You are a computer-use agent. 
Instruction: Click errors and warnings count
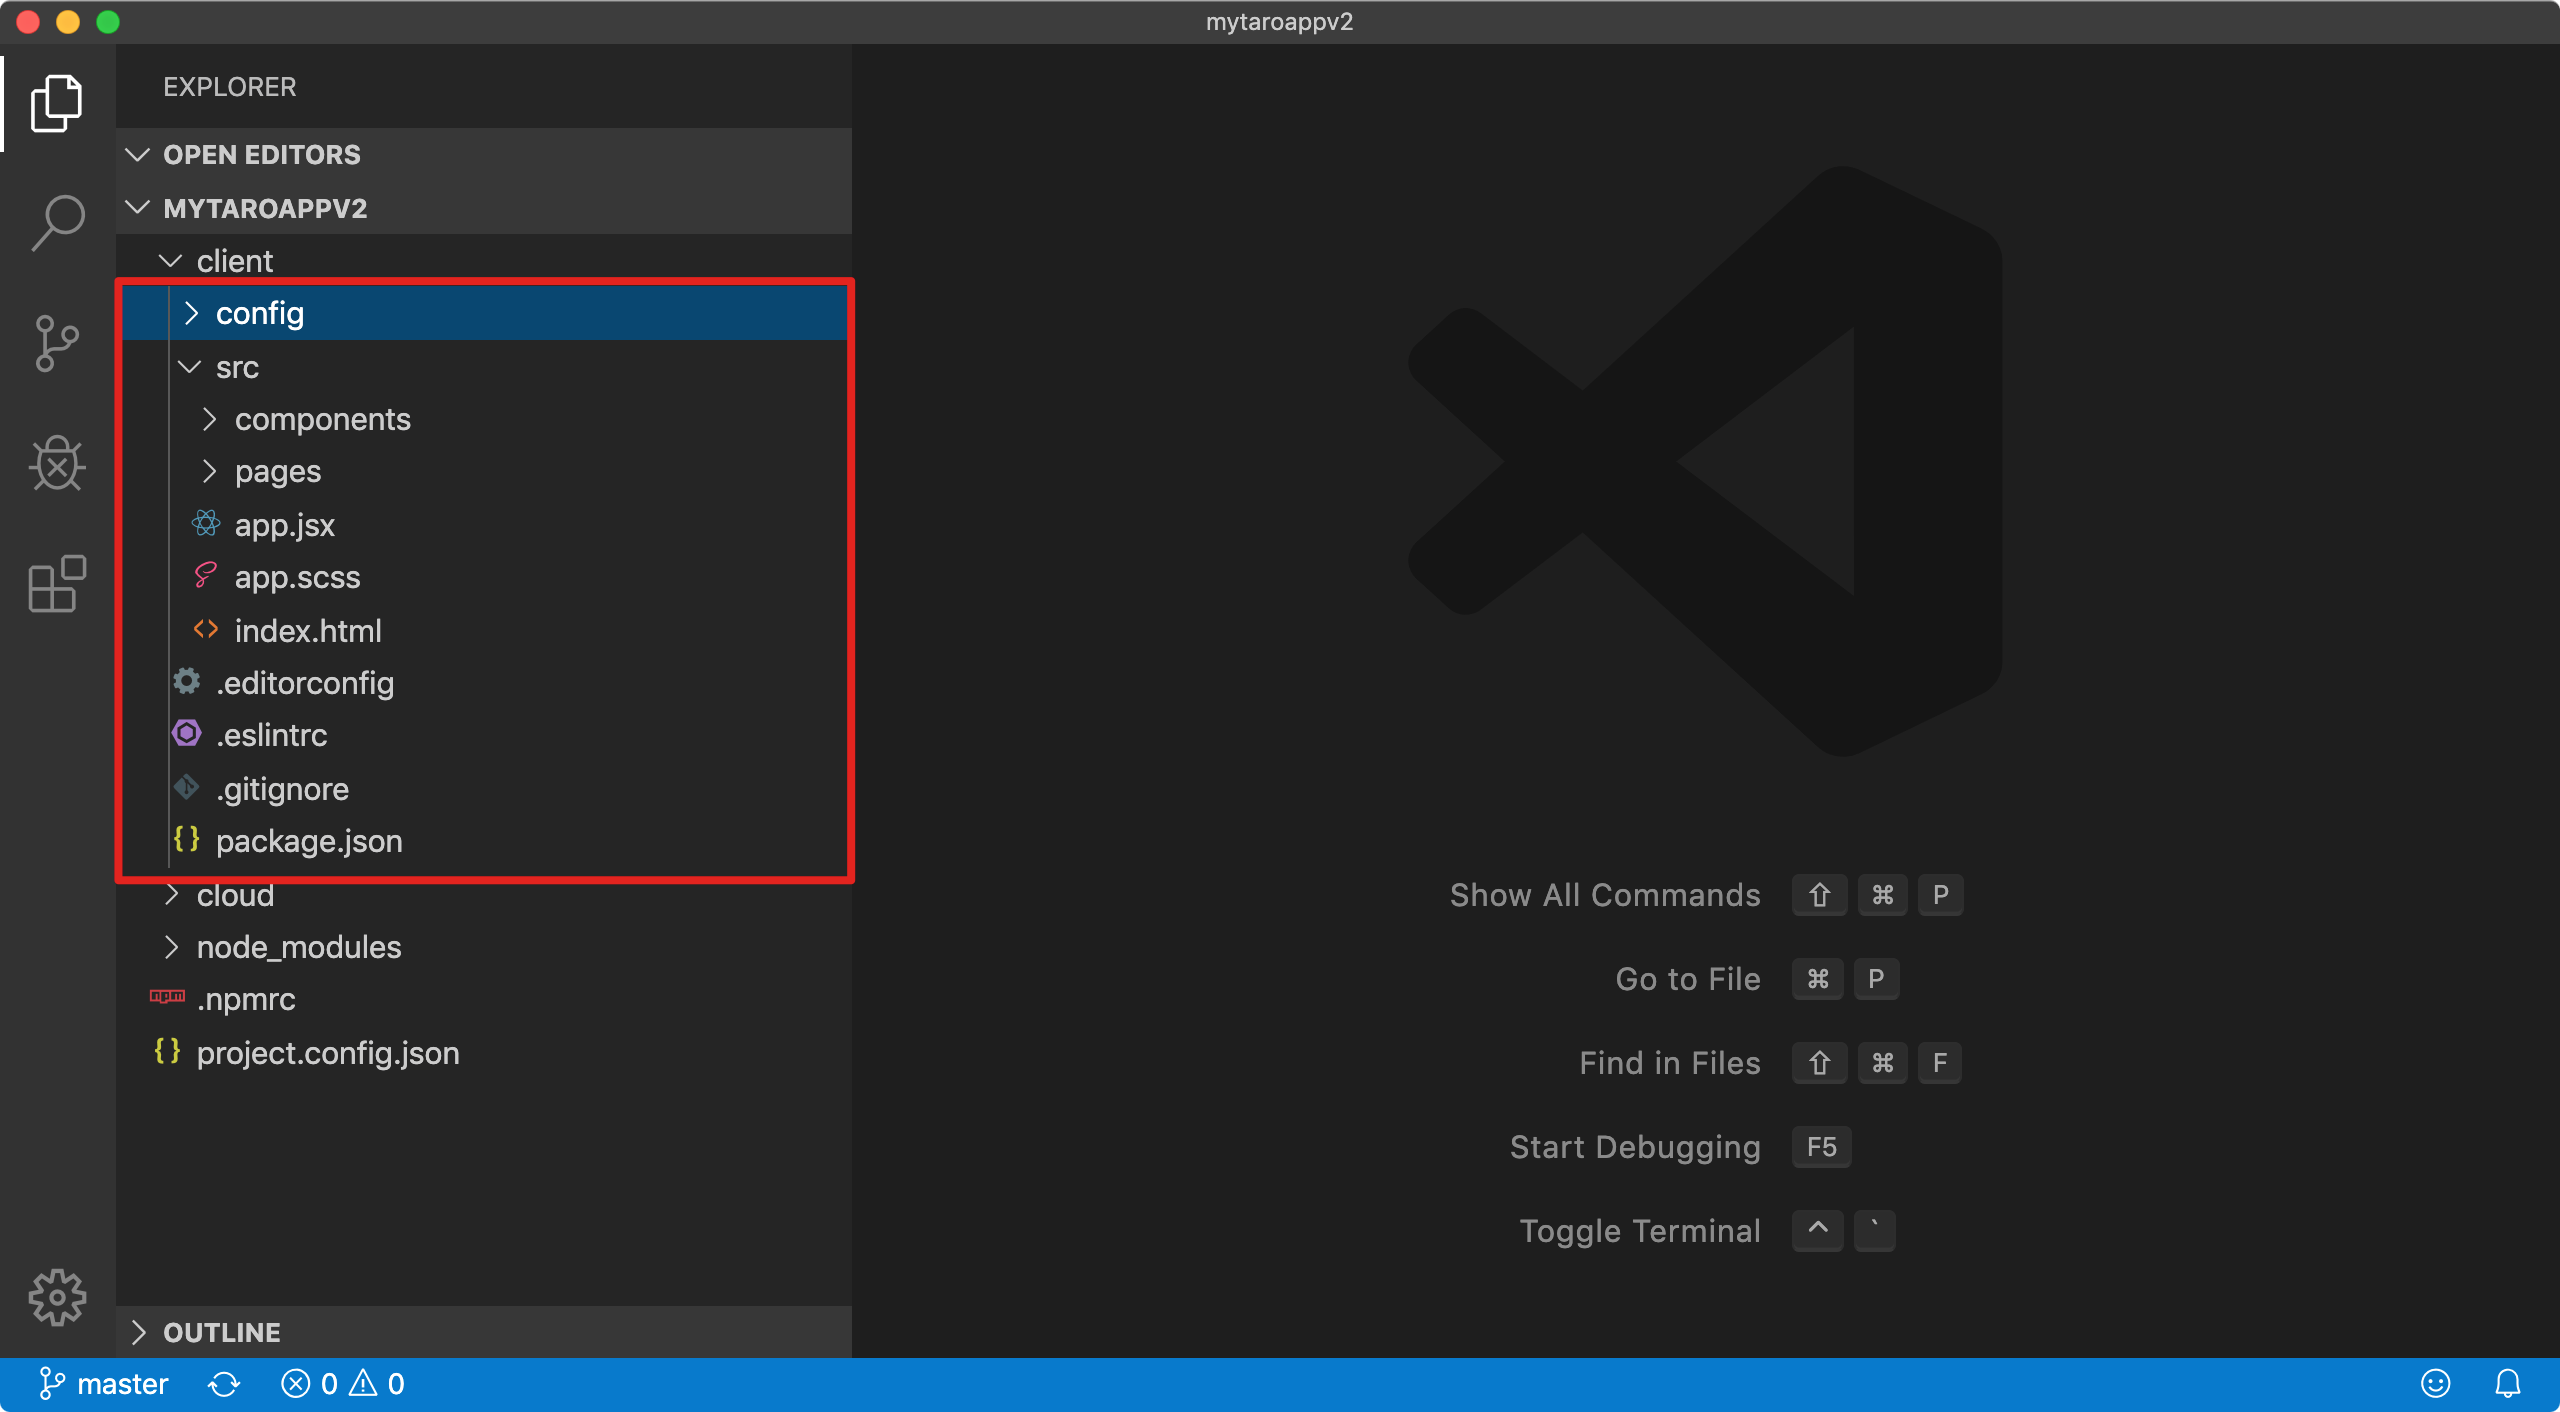coord(343,1384)
